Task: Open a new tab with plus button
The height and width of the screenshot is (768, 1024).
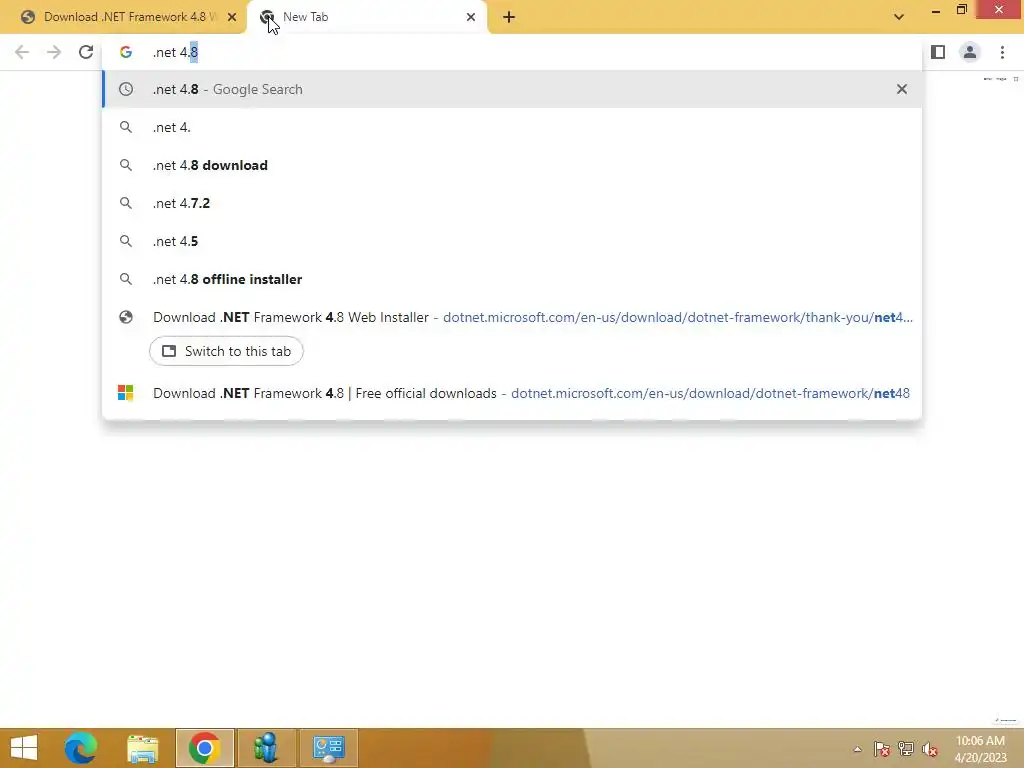Action: [x=509, y=17]
